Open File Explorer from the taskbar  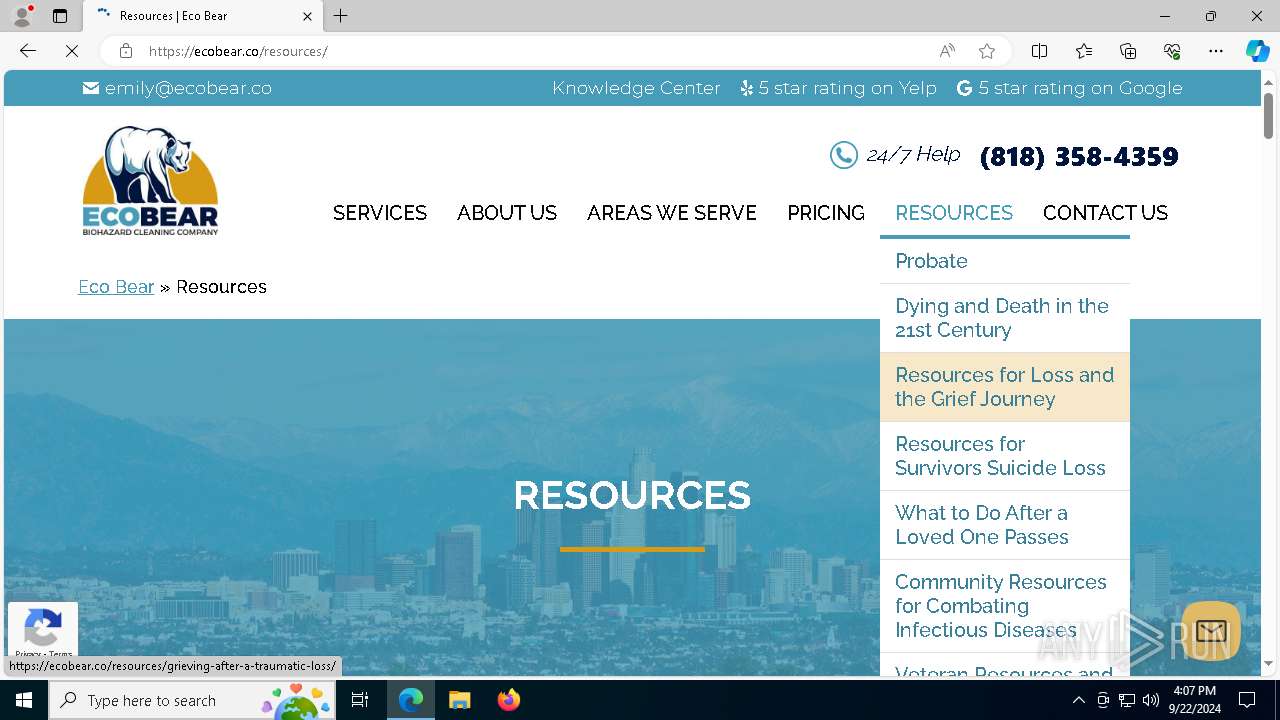(459, 700)
